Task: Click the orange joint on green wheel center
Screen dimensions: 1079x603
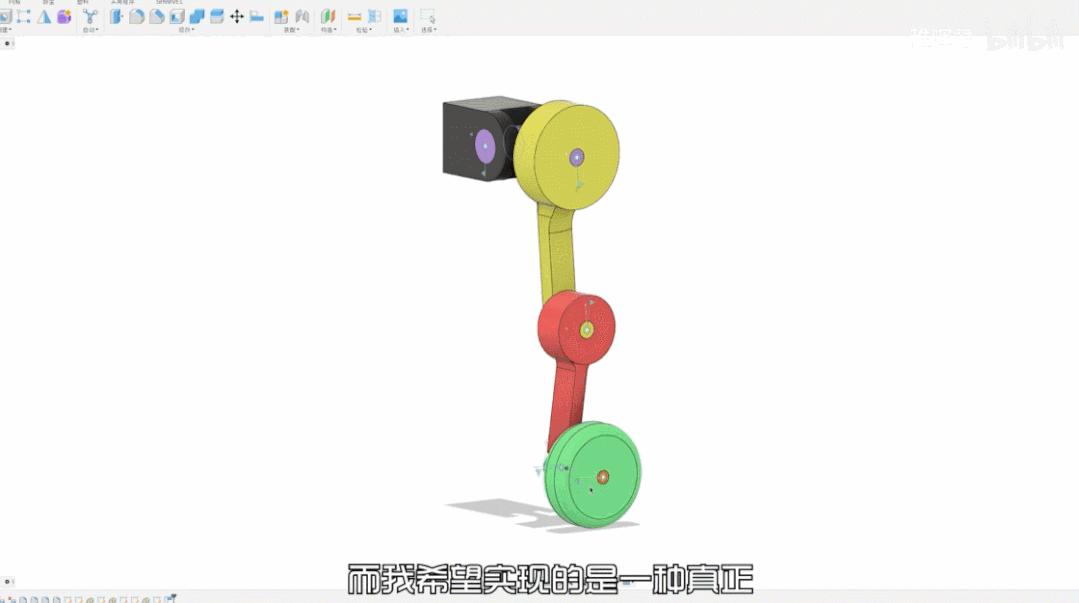Action: coord(602,477)
